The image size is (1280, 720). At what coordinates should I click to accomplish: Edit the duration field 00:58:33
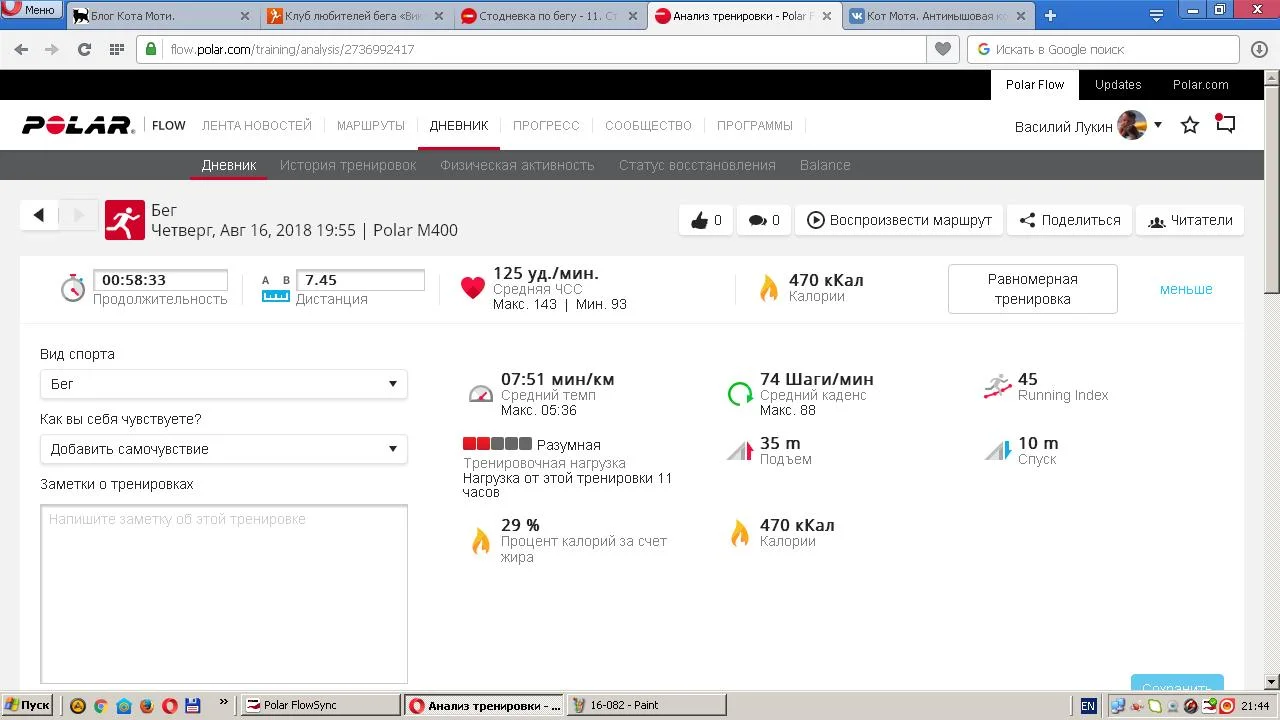[160, 281]
